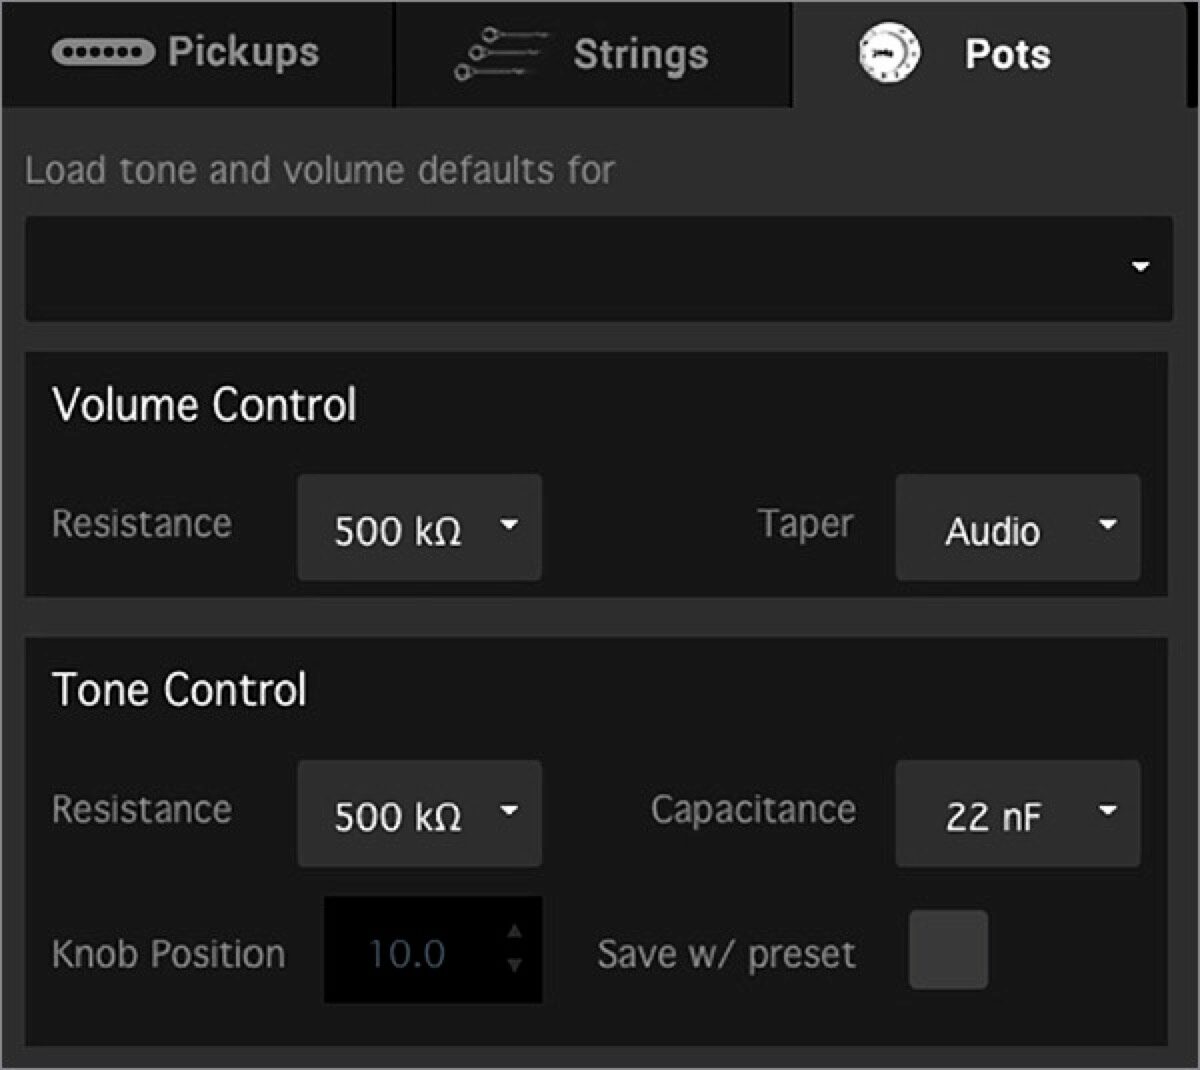This screenshot has width=1200, height=1070.
Task: Click the Tone Control heading
Action: [179, 690]
